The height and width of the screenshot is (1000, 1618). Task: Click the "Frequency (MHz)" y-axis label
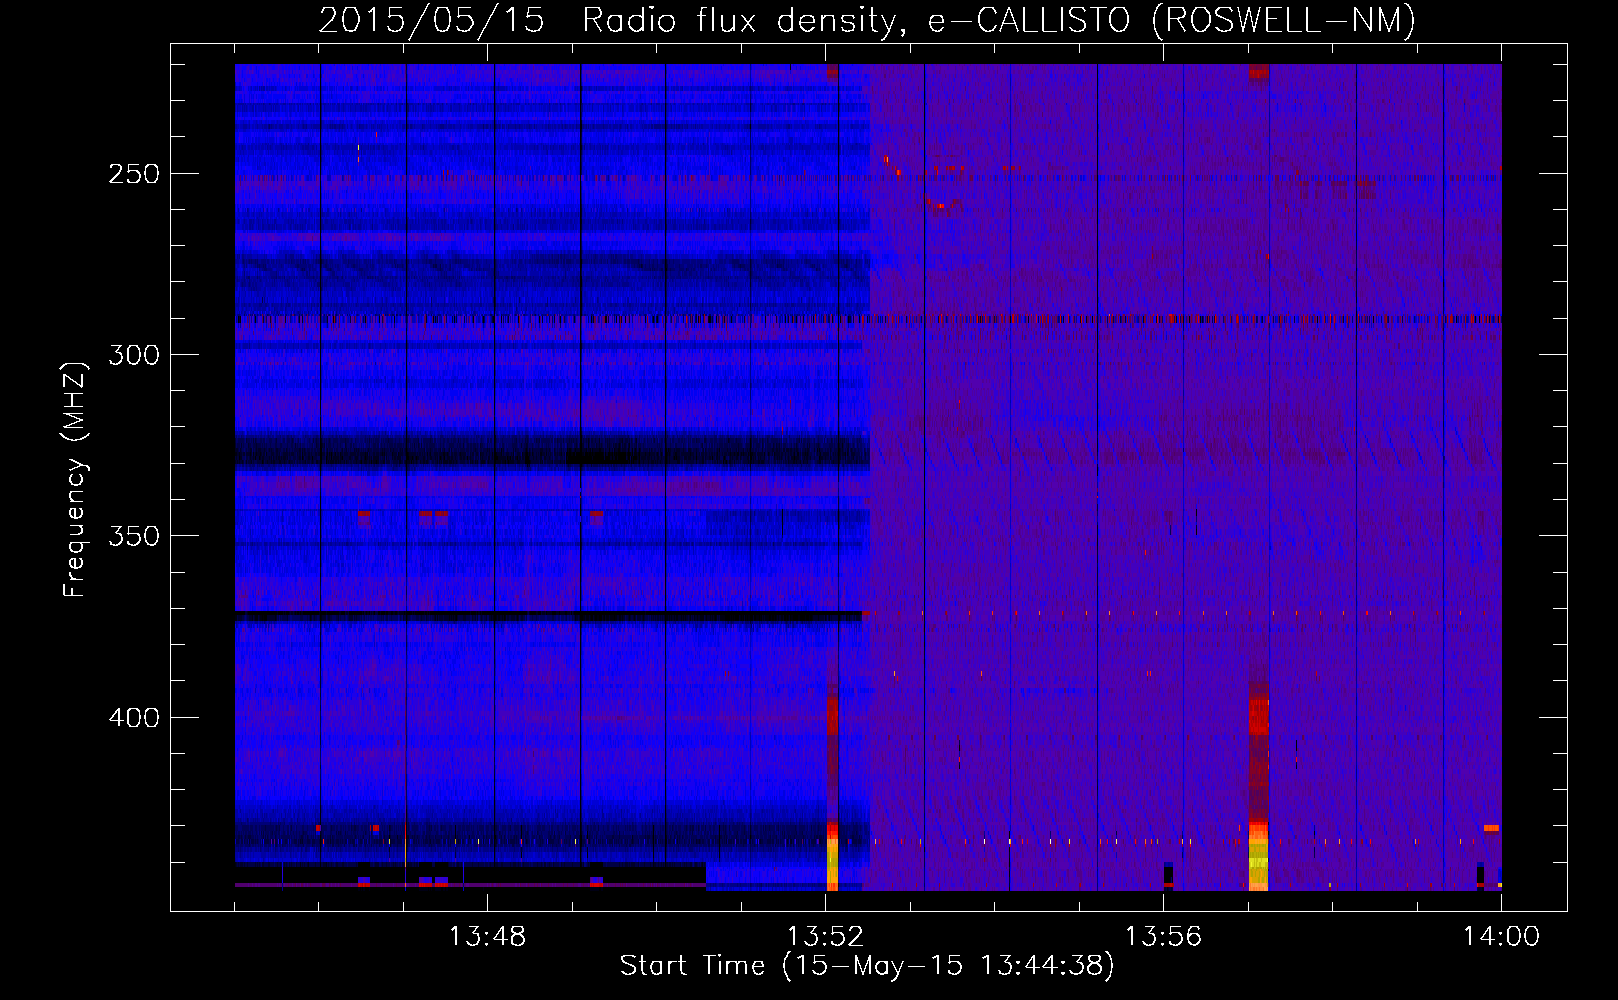[75, 479]
